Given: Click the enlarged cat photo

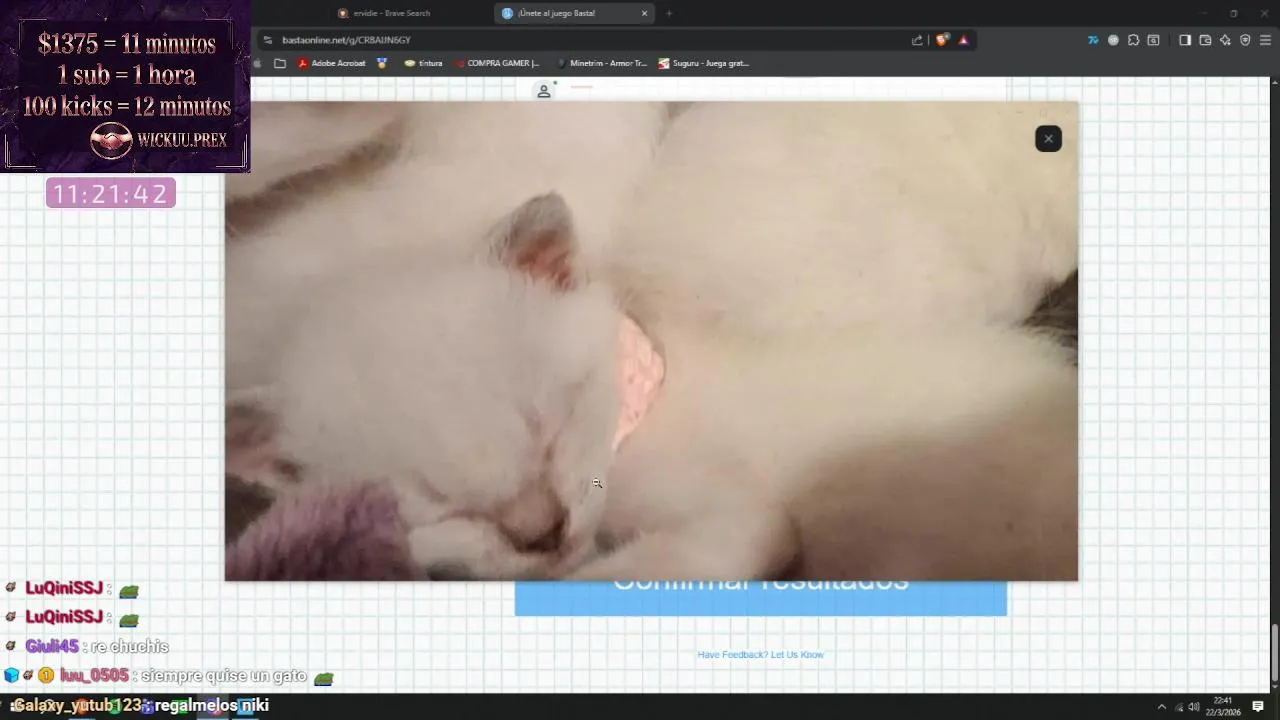Looking at the screenshot, I should (651, 340).
